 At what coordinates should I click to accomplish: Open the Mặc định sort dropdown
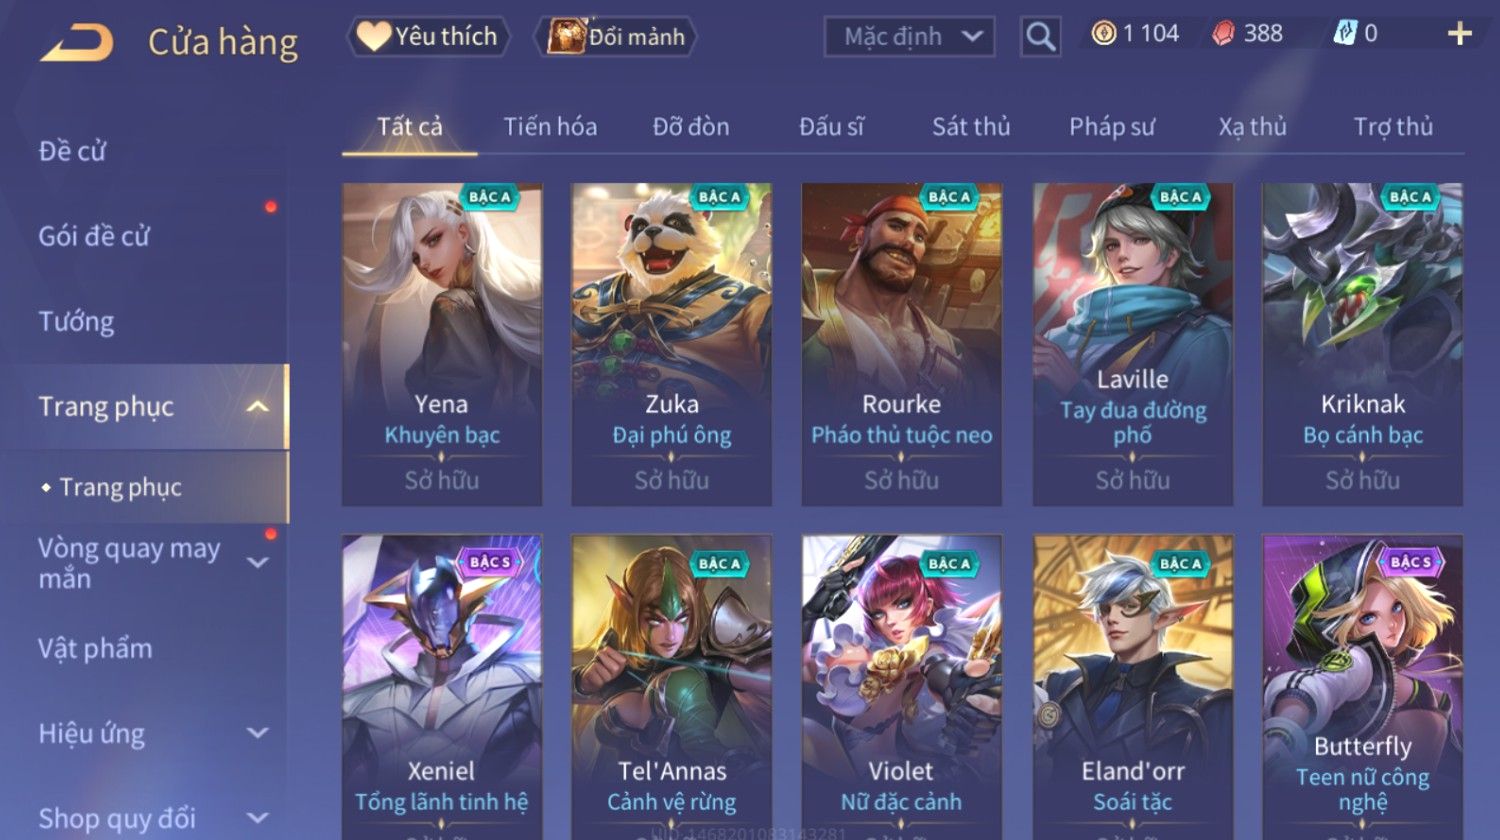point(909,37)
